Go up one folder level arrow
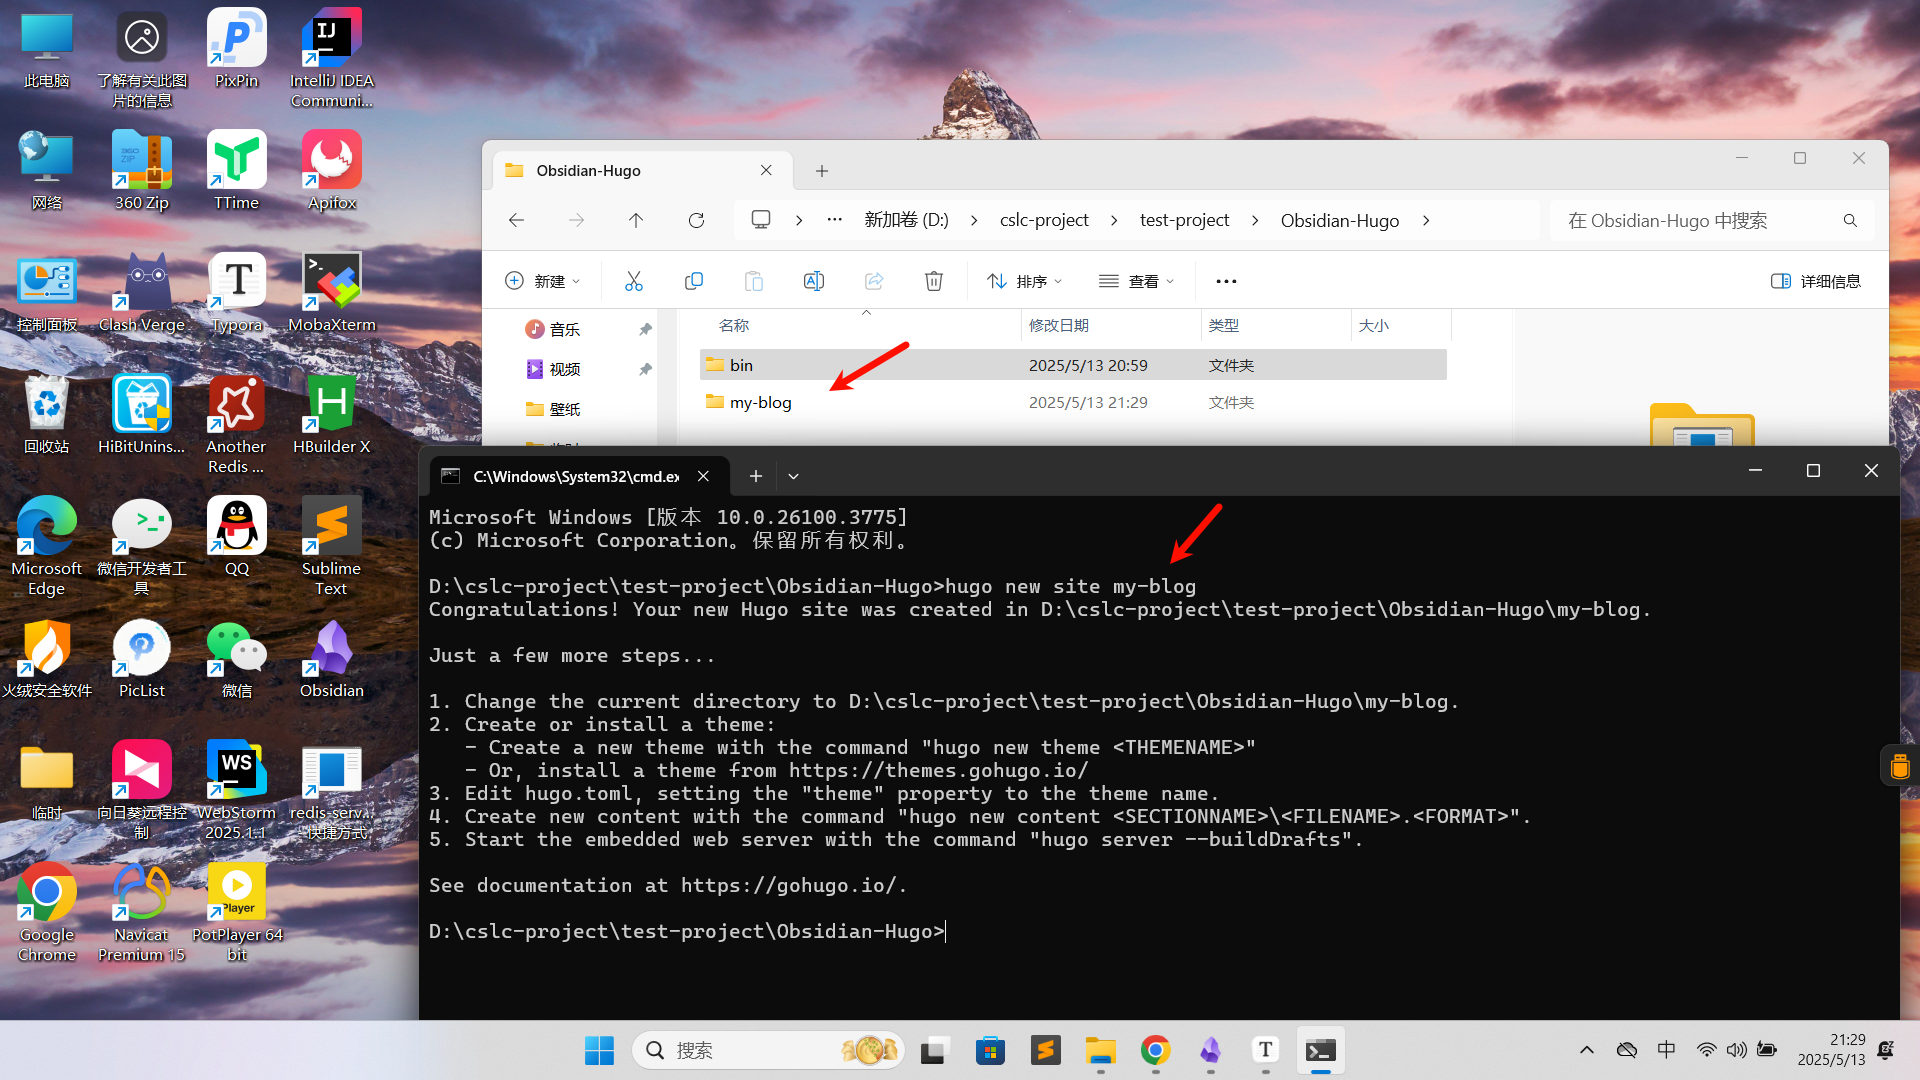Image resolution: width=1920 pixels, height=1080 pixels. click(636, 220)
